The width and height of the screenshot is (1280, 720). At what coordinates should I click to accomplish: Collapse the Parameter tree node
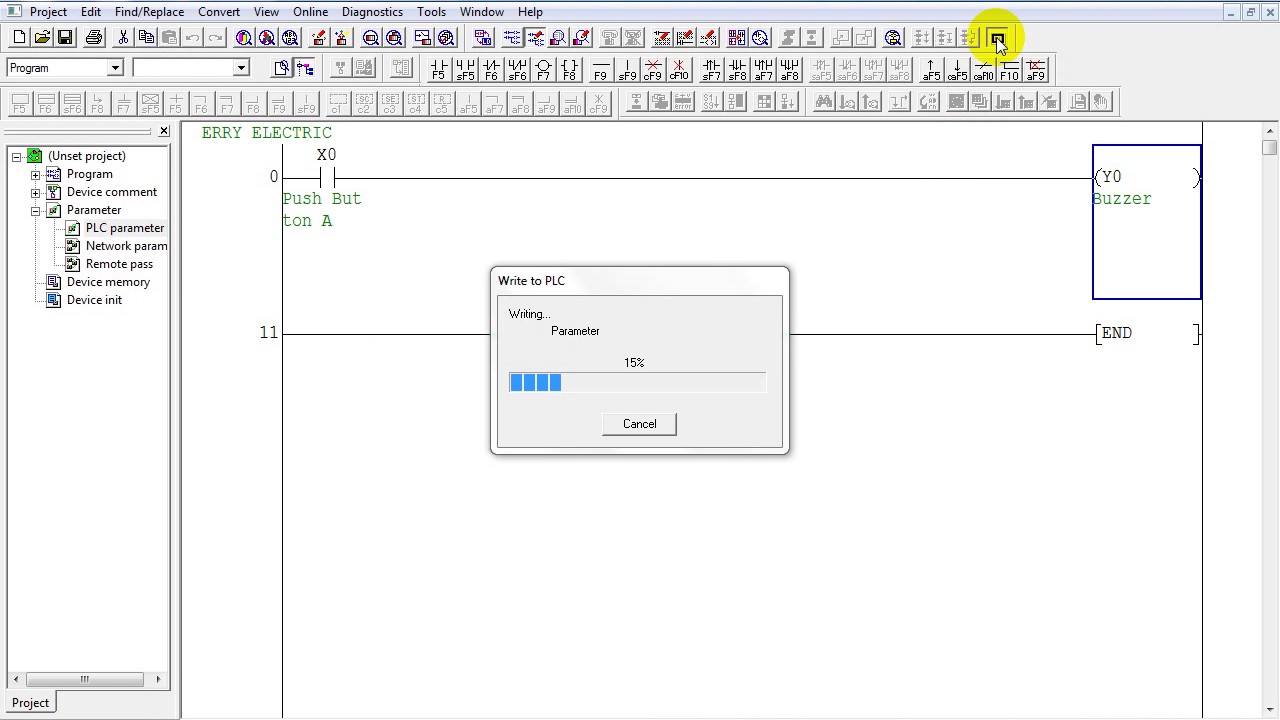(36, 210)
